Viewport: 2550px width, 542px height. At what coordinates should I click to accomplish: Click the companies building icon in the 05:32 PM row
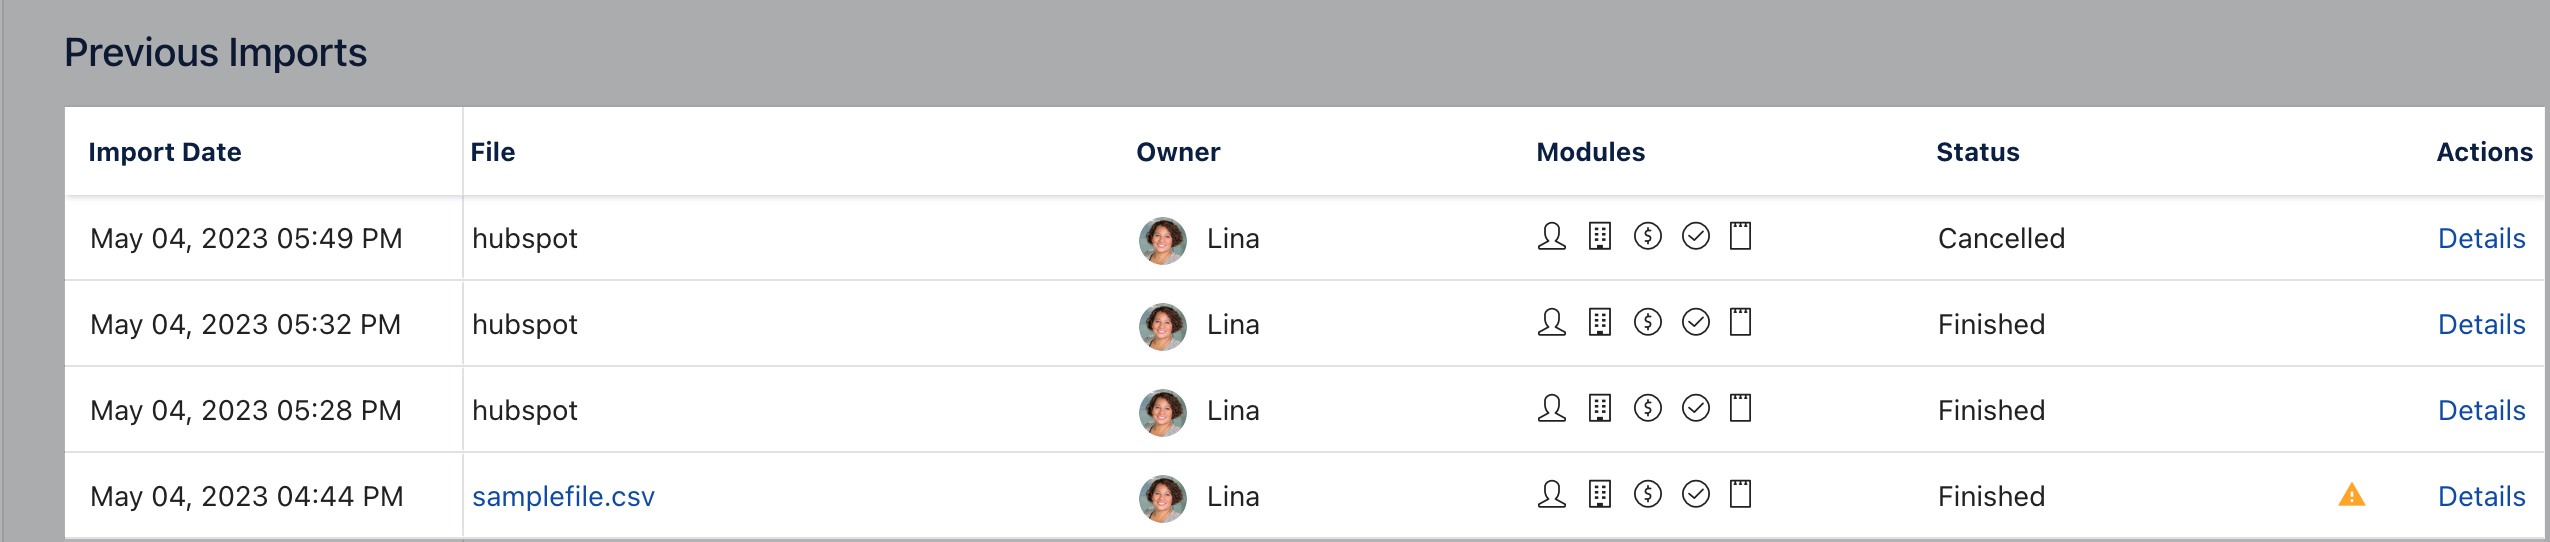point(1600,322)
